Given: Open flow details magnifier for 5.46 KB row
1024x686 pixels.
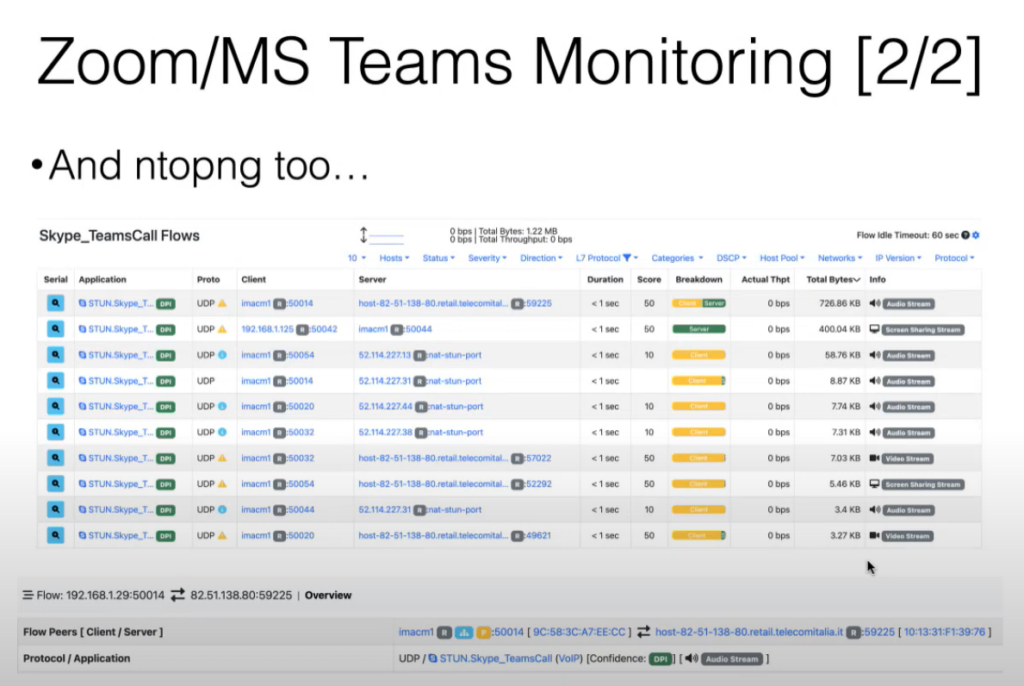Looking at the screenshot, I should click(x=56, y=483).
